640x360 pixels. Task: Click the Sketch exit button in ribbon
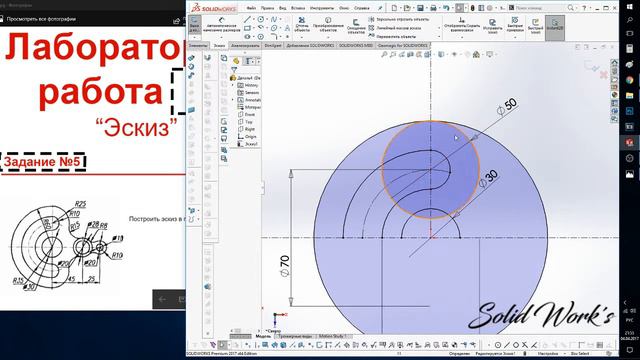tap(194, 24)
